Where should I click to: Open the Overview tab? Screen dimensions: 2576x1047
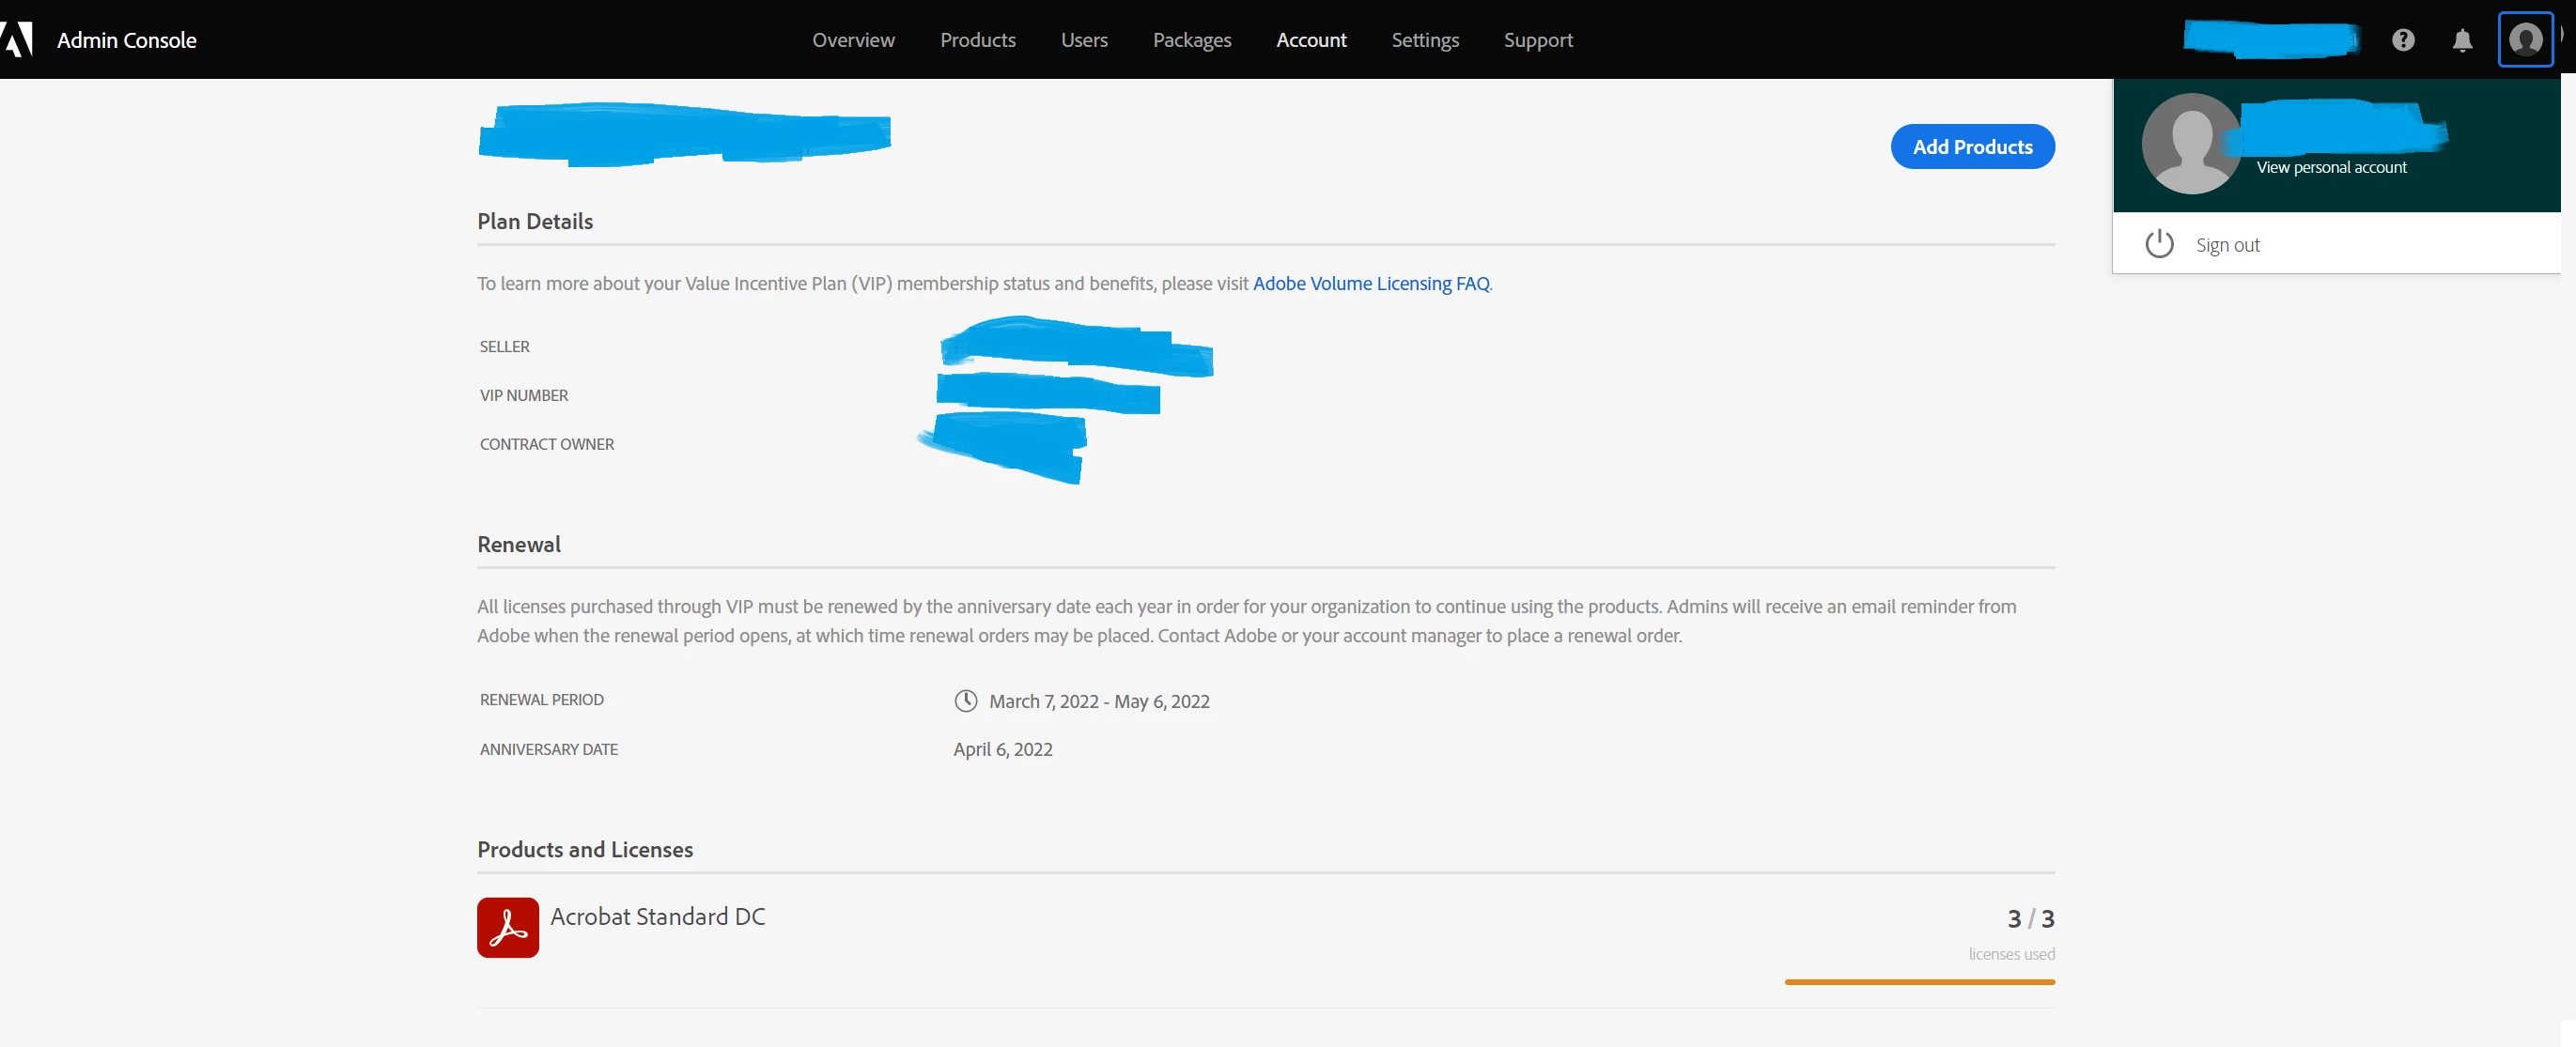(x=853, y=40)
